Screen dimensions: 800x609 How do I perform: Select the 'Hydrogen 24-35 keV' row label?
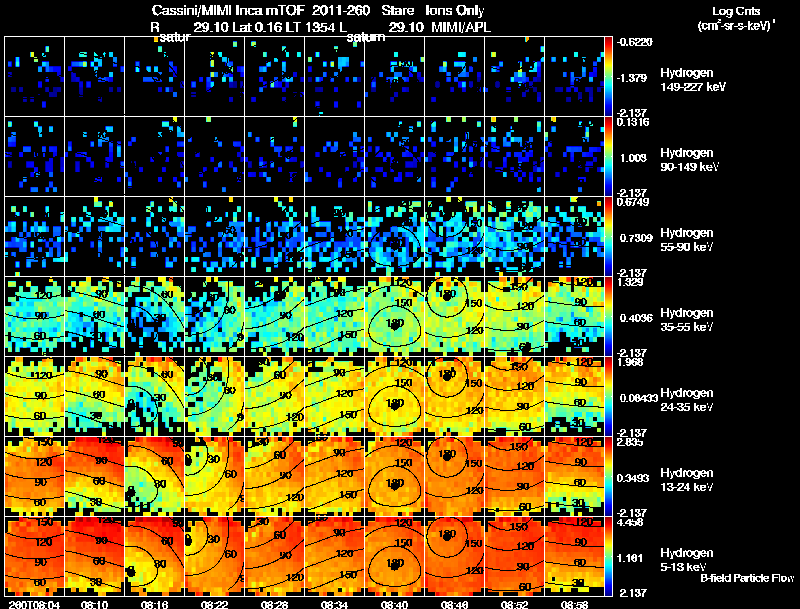point(687,400)
